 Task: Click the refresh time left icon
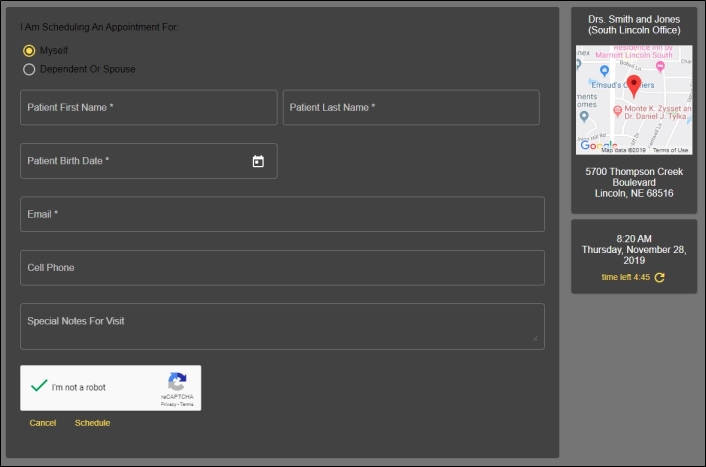point(659,278)
